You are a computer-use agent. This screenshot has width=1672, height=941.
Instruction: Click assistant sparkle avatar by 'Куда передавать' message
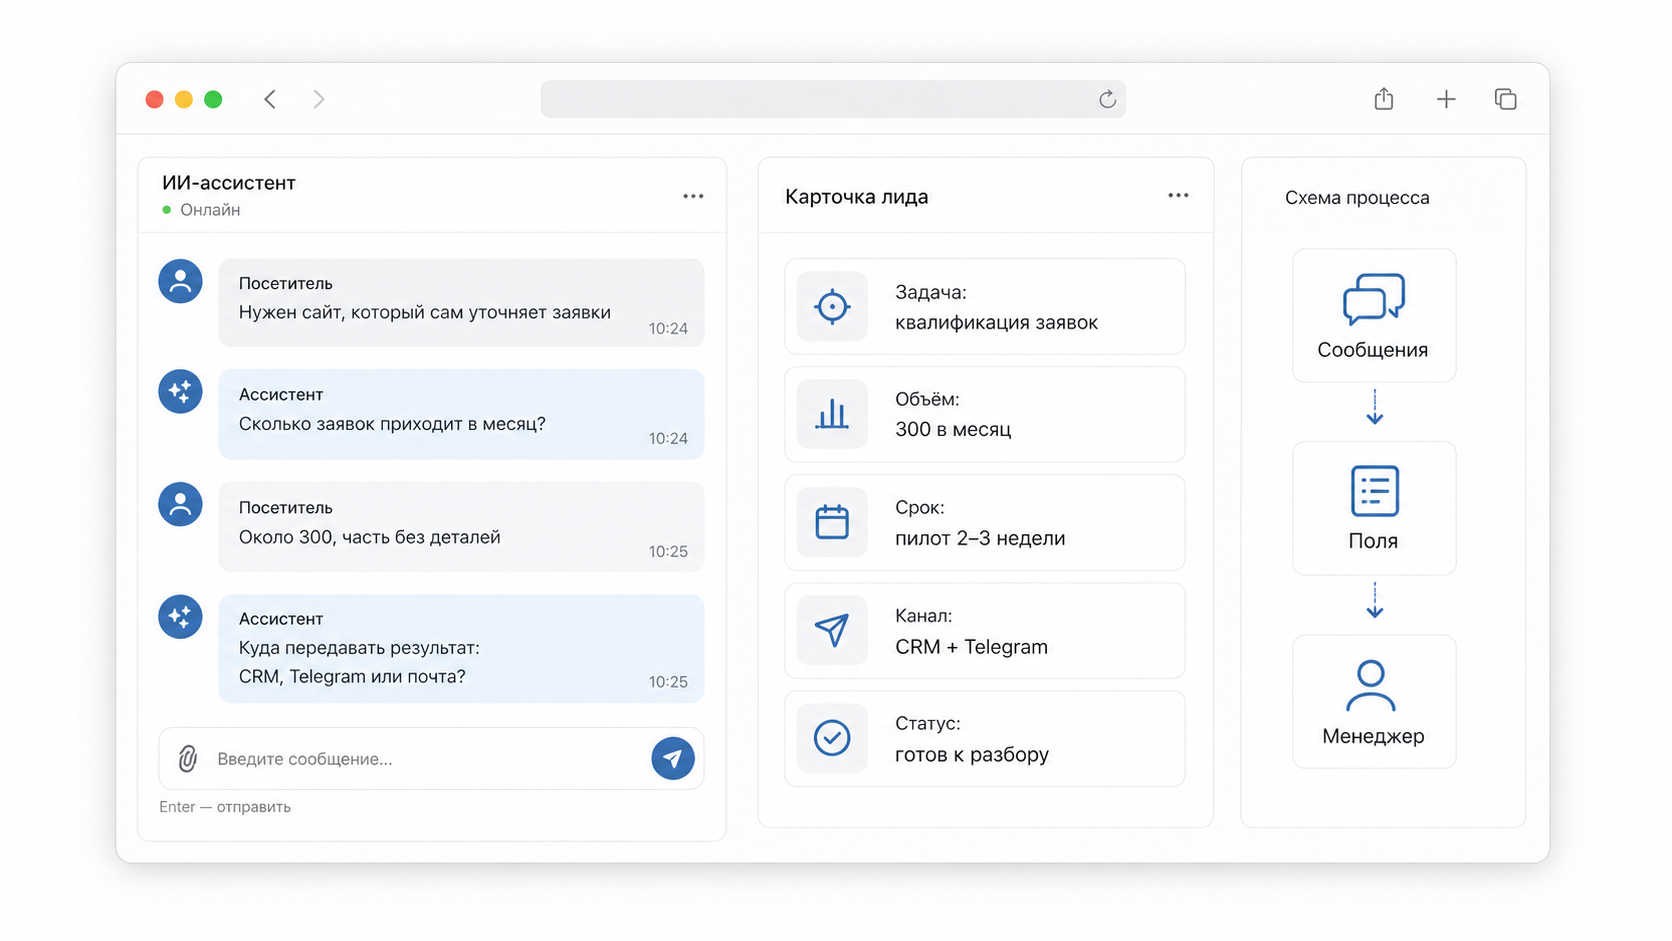pyautogui.click(x=180, y=616)
